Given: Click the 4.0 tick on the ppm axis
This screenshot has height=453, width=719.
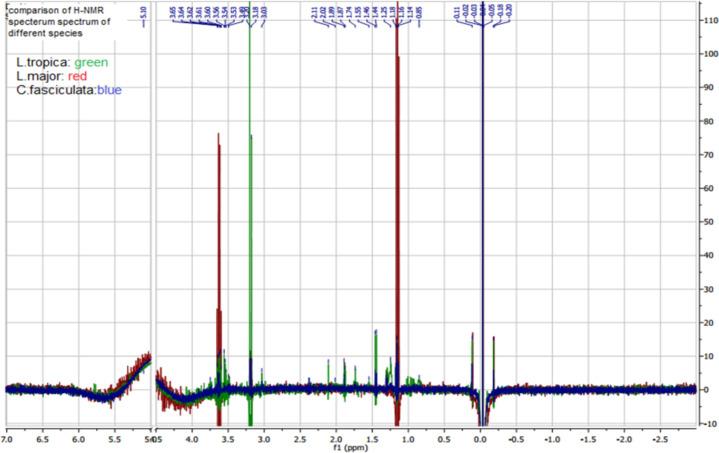Looking at the screenshot, I should 192,439.
